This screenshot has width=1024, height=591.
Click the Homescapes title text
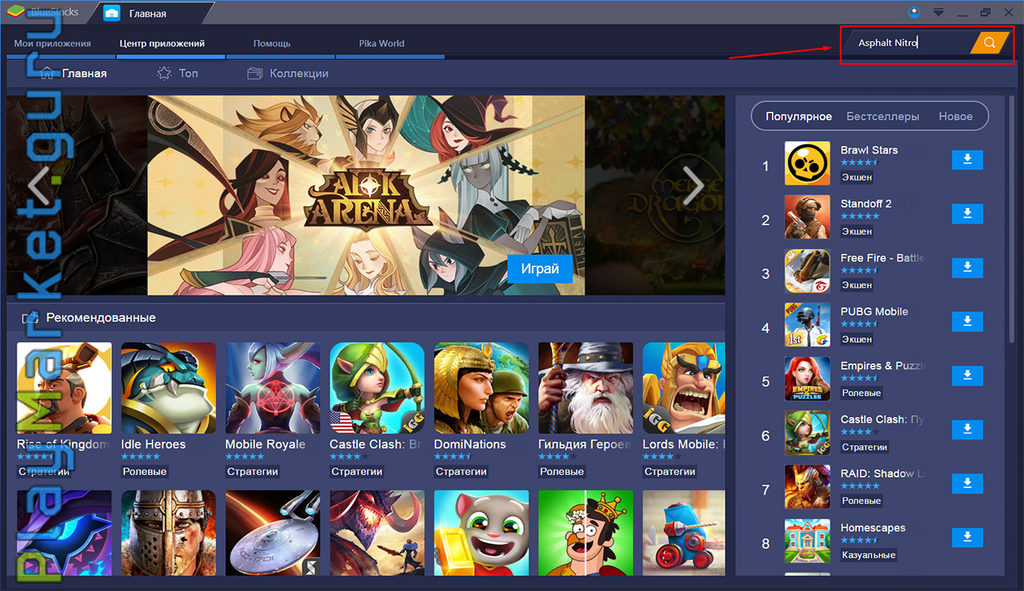pyautogui.click(x=872, y=528)
